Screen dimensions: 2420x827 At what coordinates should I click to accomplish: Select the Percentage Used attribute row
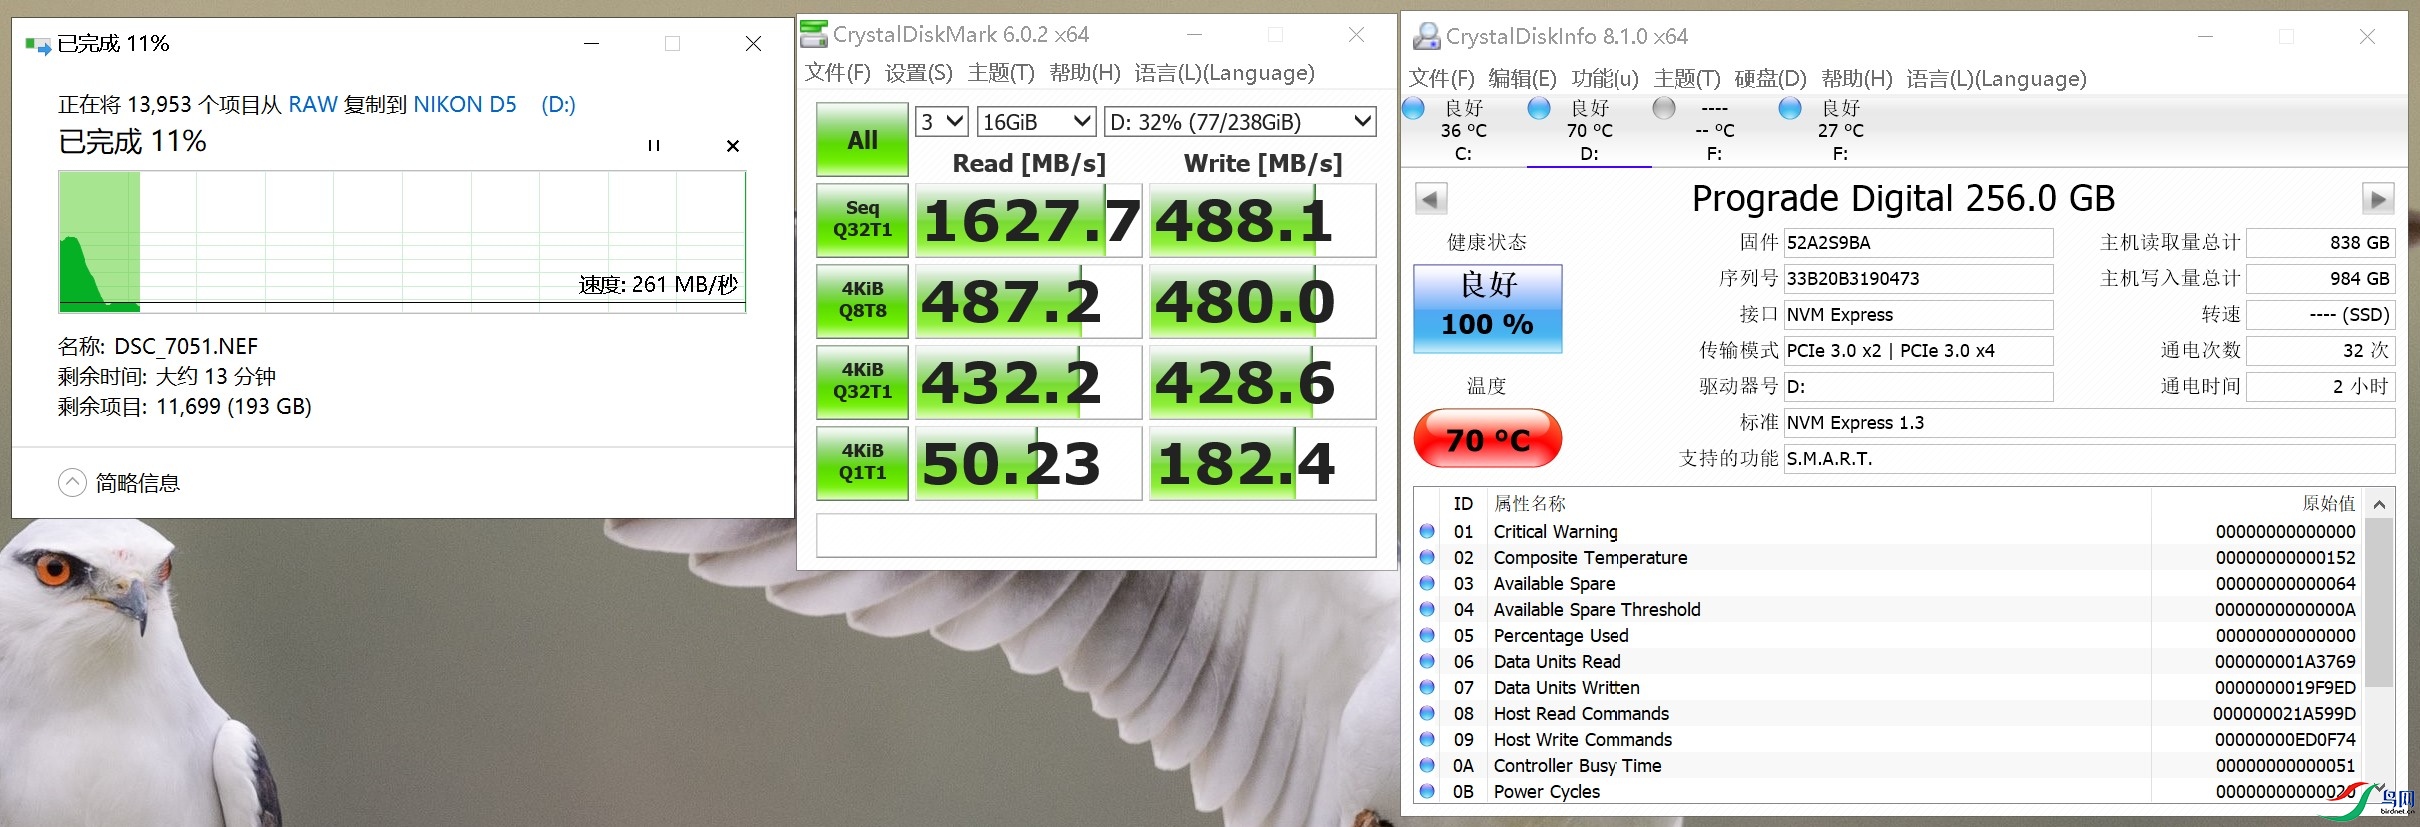(1890, 636)
